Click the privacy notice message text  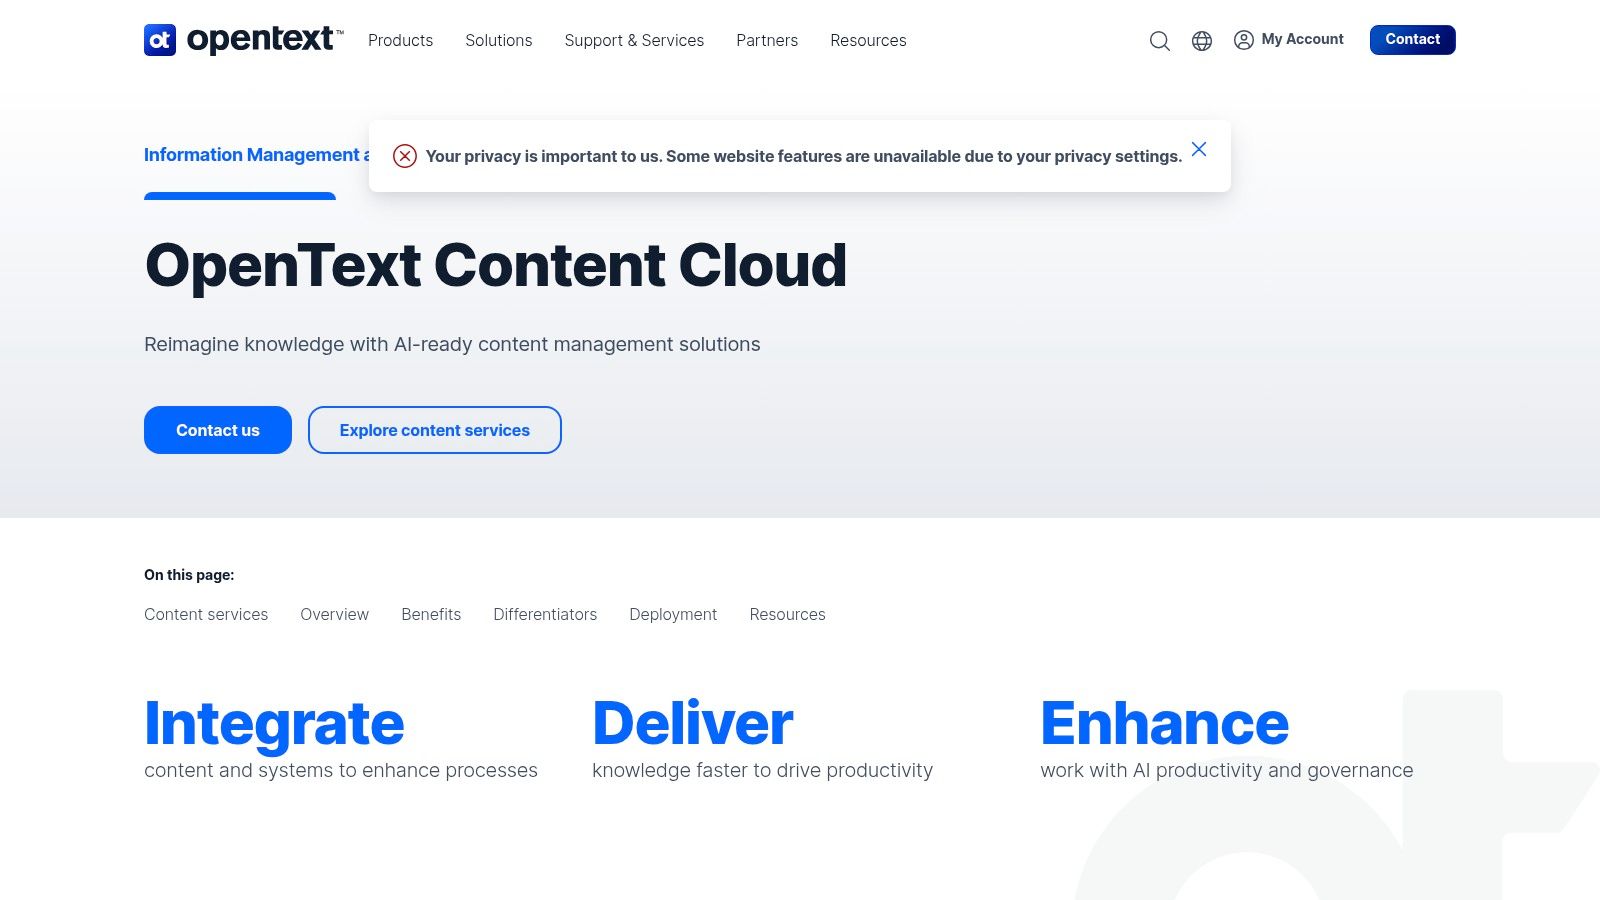pos(804,156)
